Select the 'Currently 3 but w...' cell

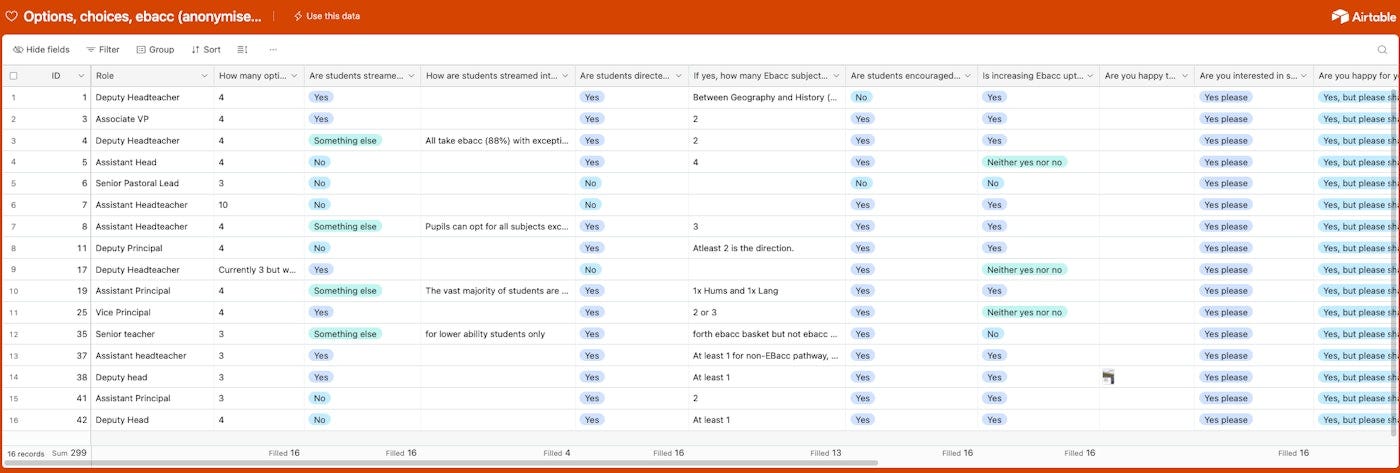point(259,270)
